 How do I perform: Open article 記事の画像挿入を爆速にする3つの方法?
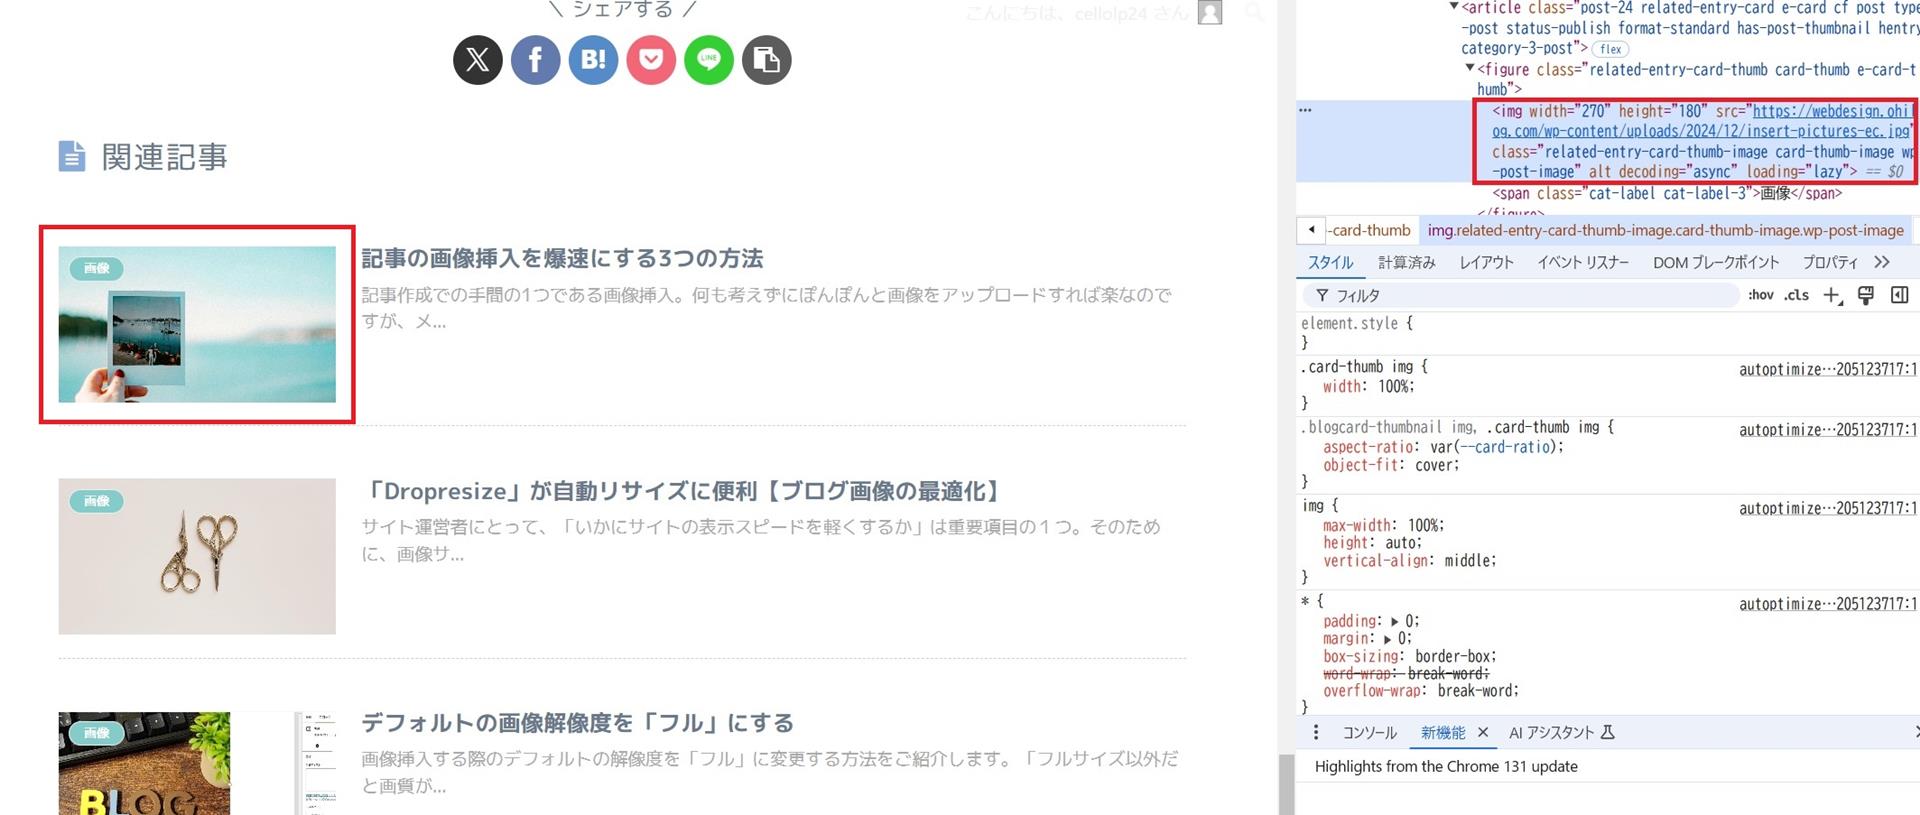[x=562, y=259]
